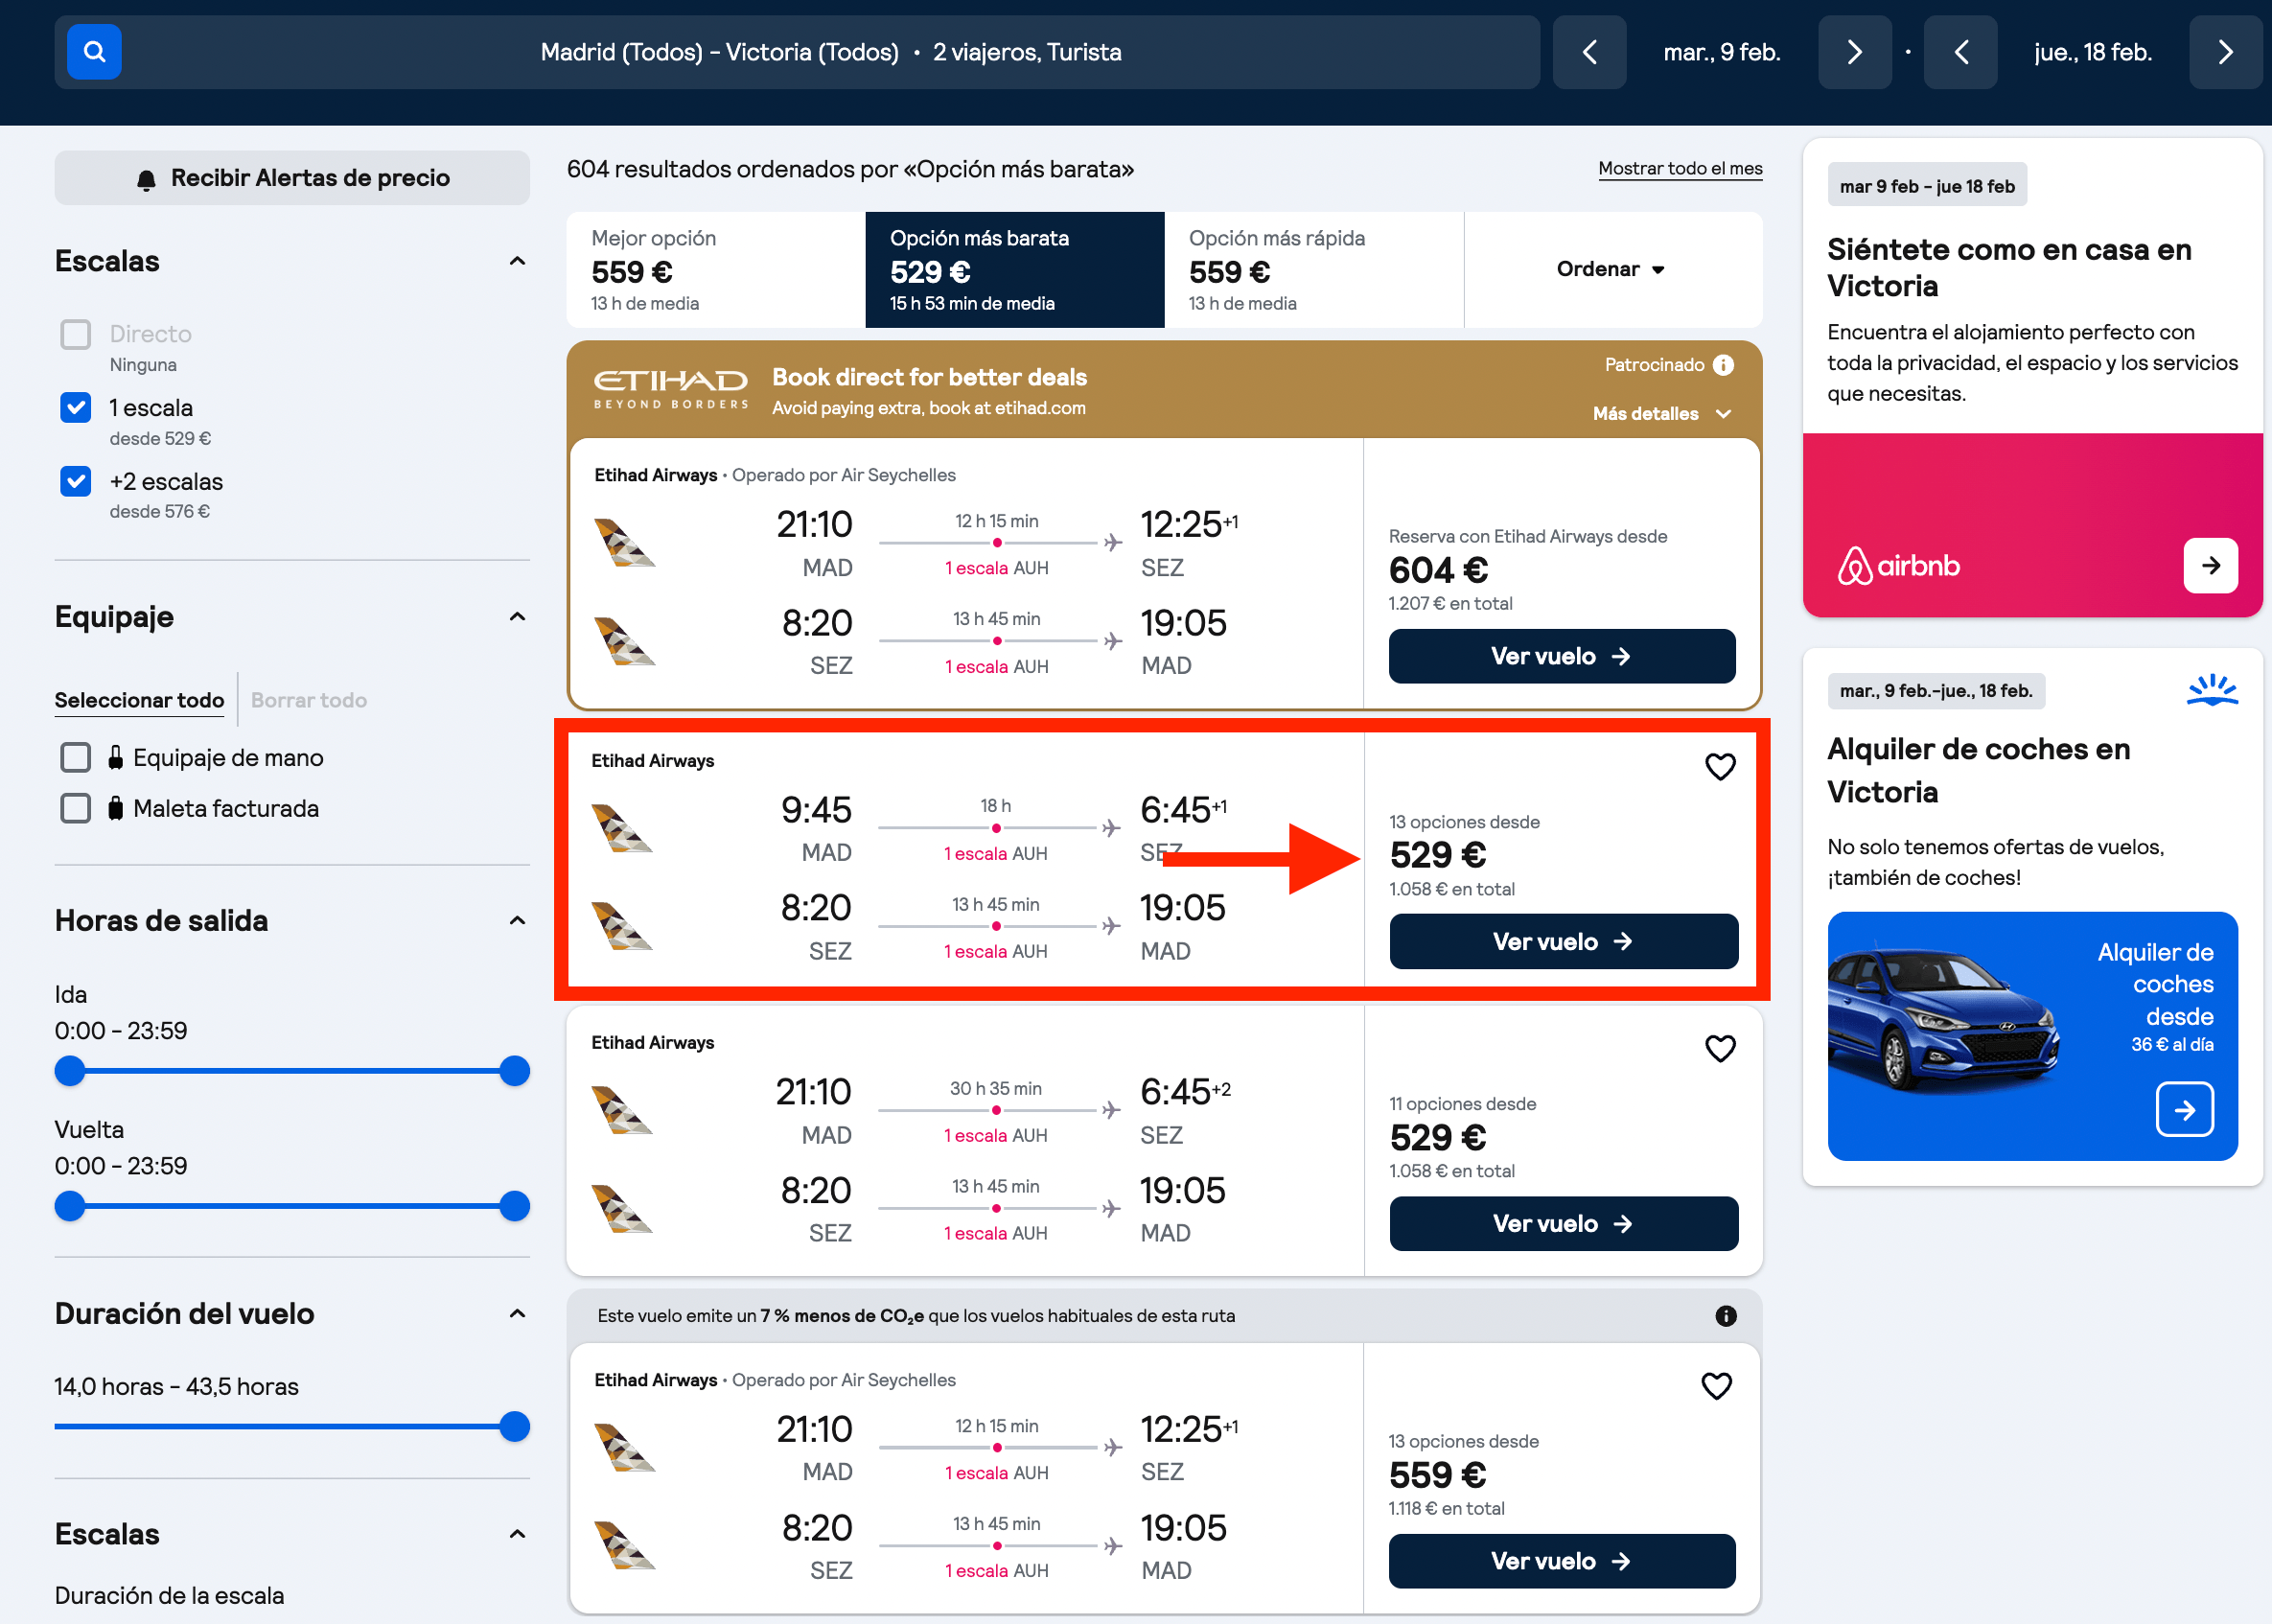The image size is (2272, 1624).
Task: Save the 9:45 MAD flight with heart icon
Action: pos(1720,767)
